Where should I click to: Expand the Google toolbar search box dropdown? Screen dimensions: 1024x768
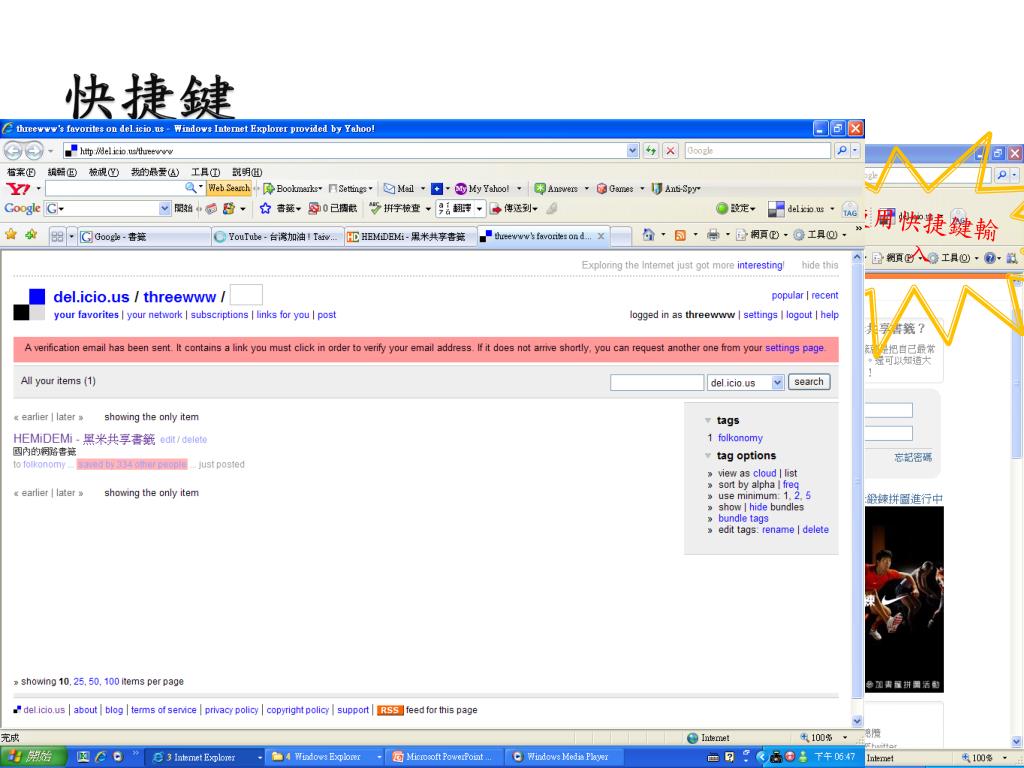164,208
